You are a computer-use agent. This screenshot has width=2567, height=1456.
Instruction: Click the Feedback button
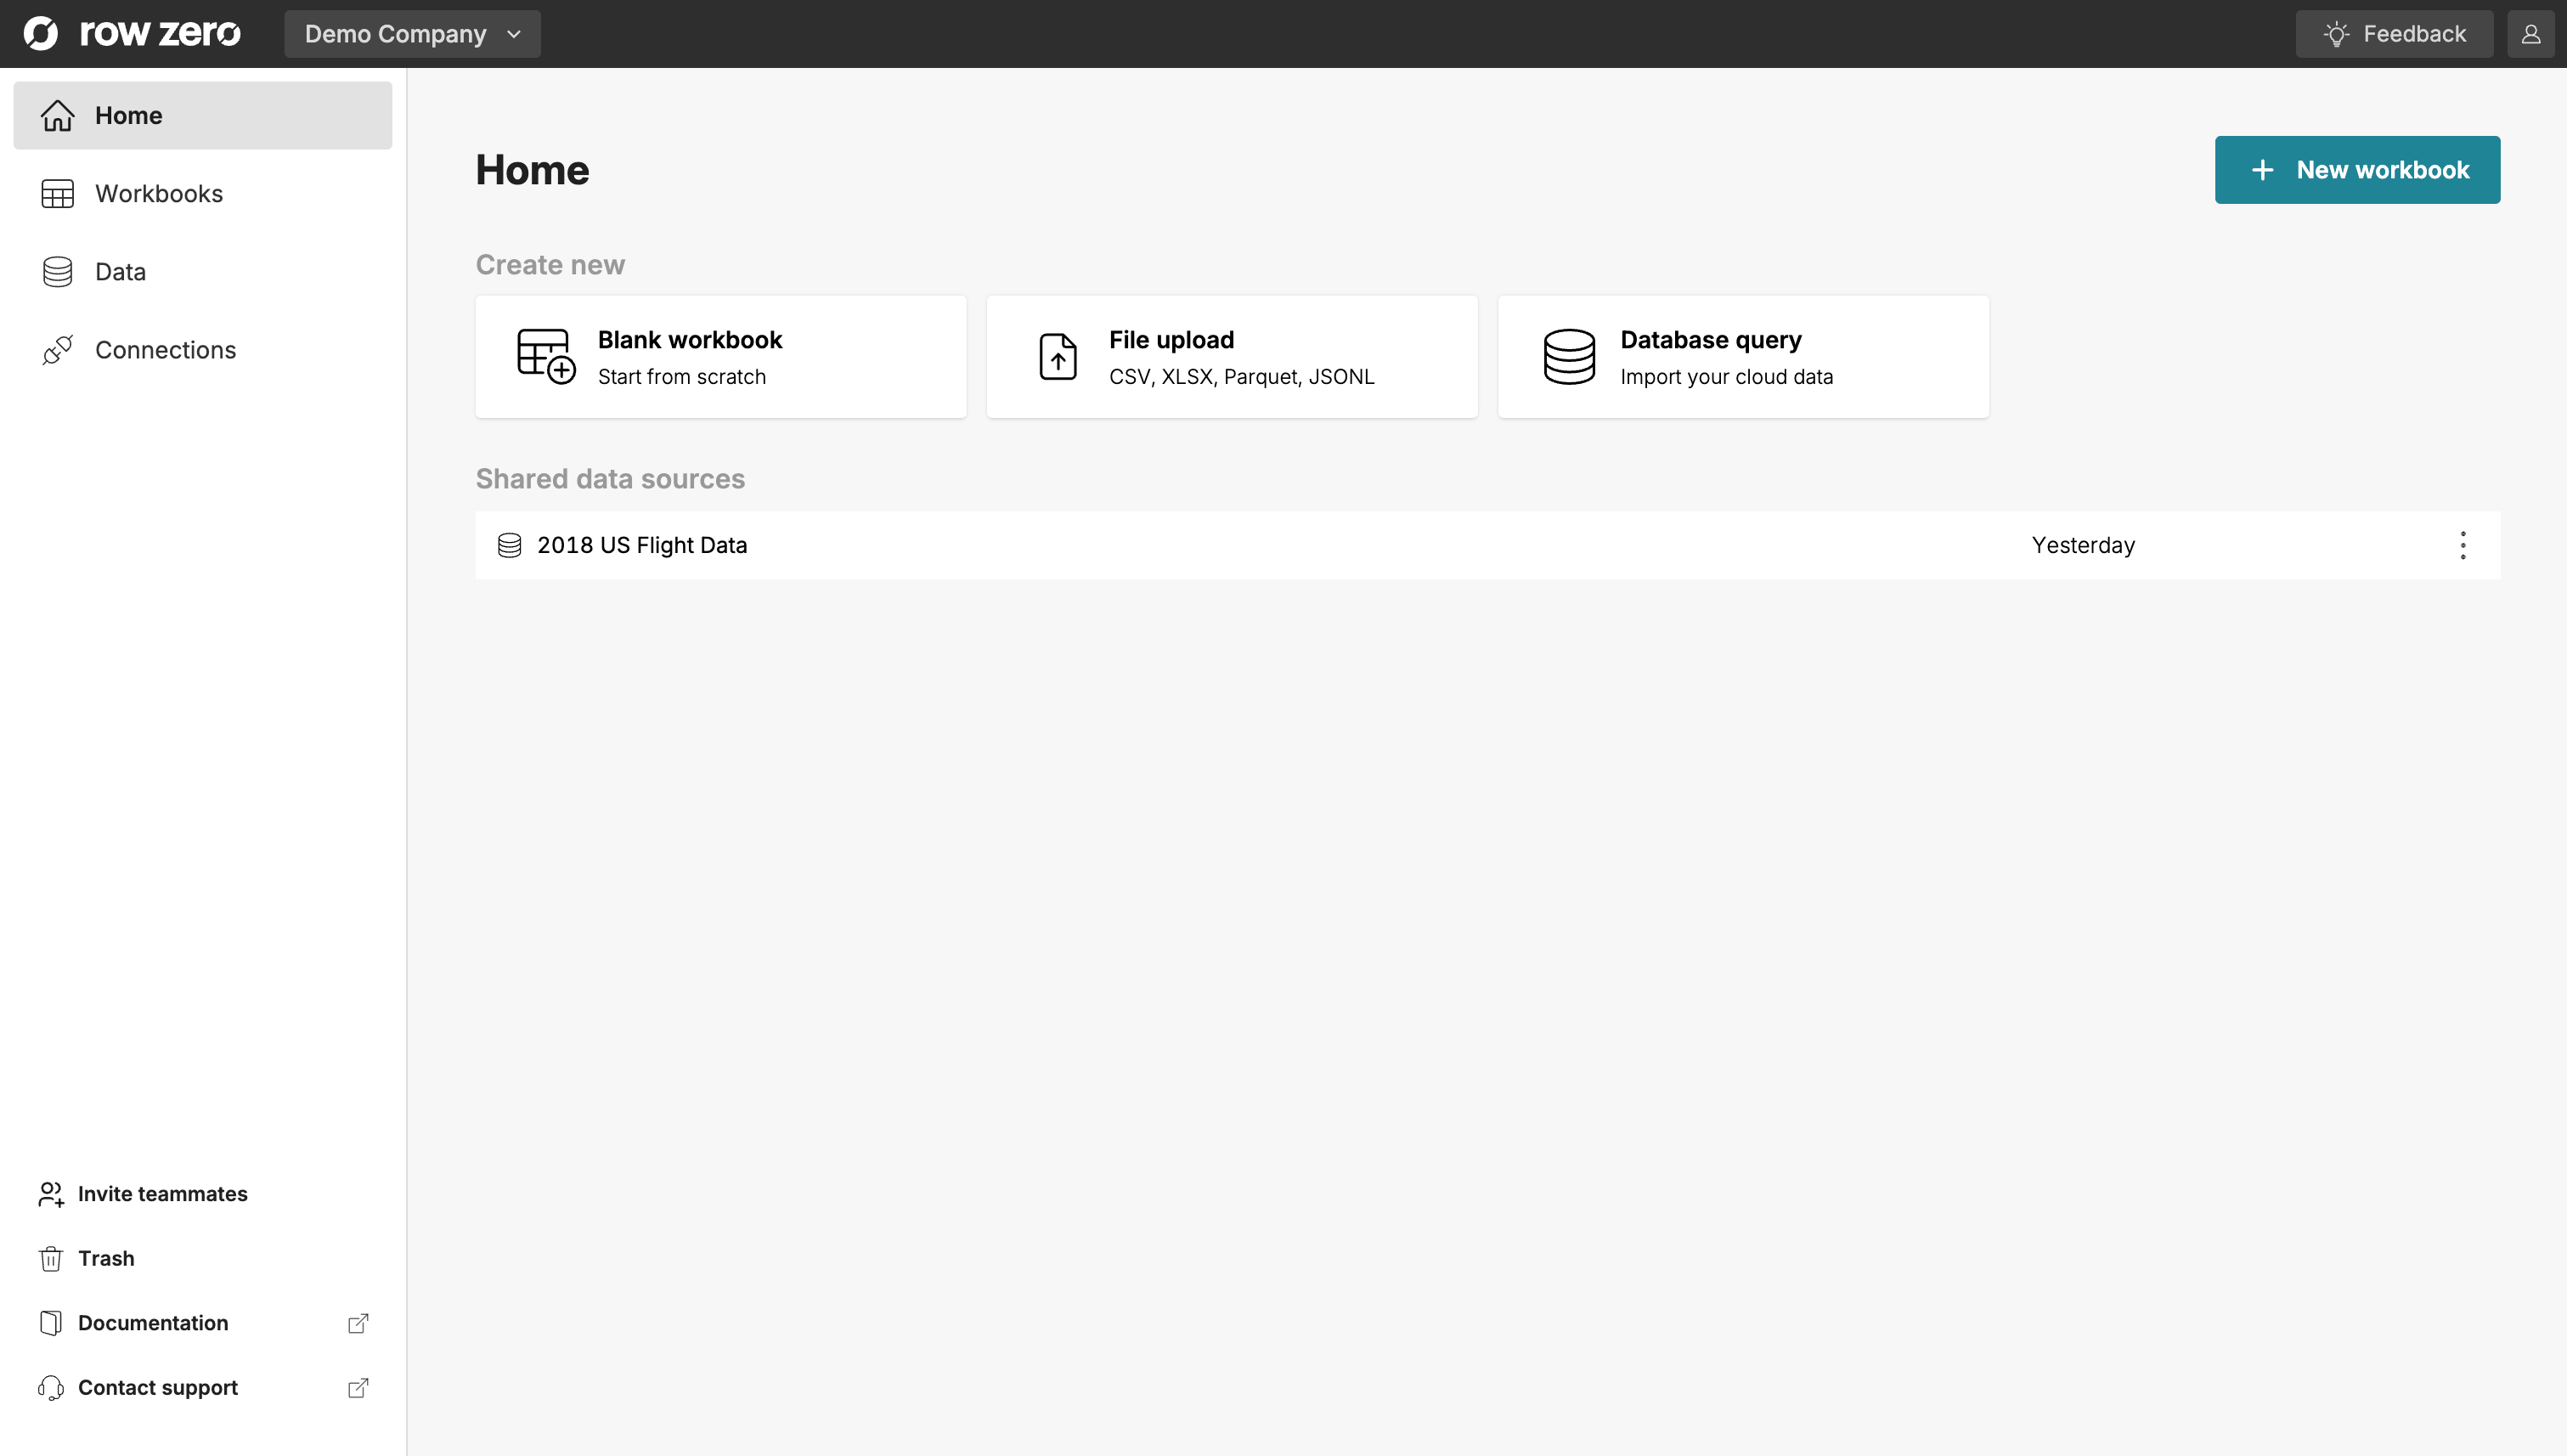point(2394,34)
